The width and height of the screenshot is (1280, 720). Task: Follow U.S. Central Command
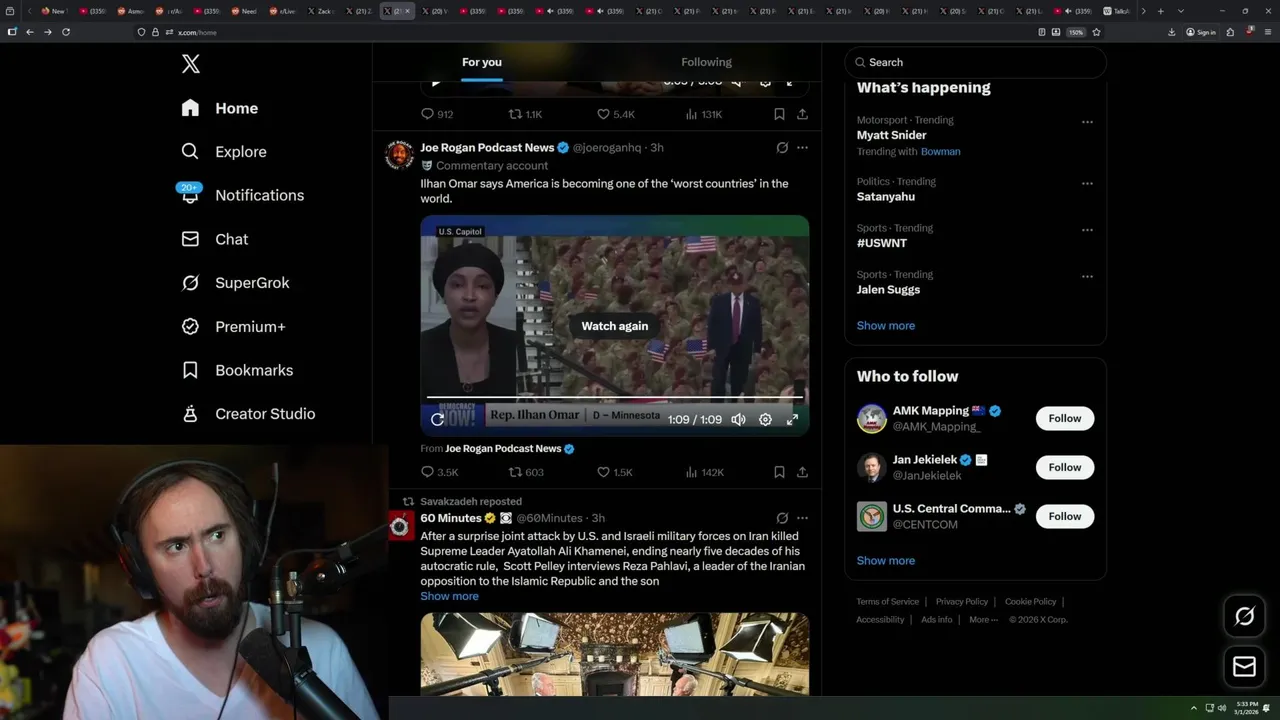click(1065, 516)
